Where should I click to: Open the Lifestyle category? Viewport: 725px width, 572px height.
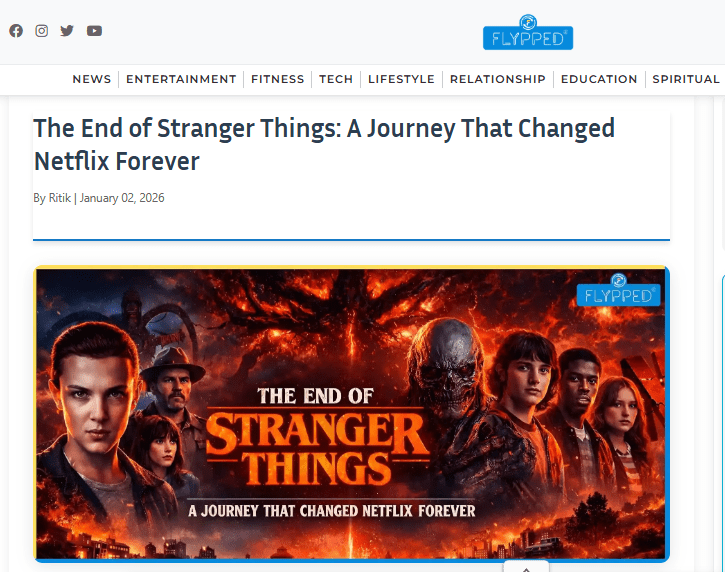[x=401, y=79]
